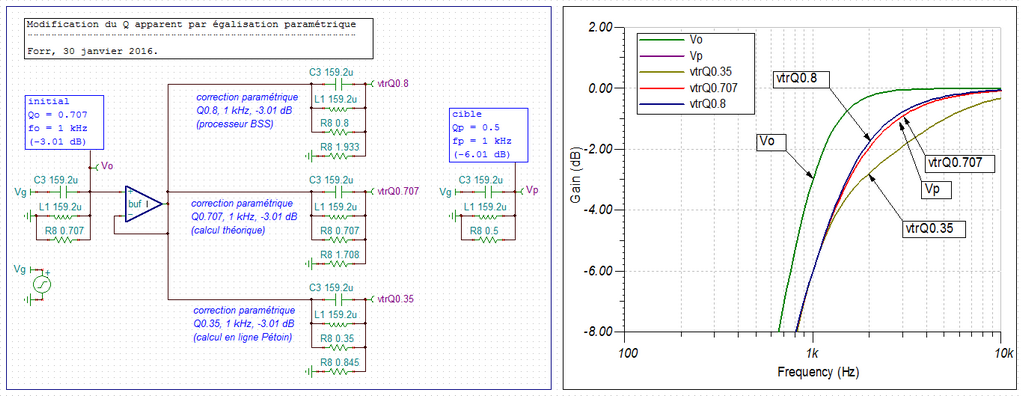This screenshot has height=396, width=1023.
Task: Select capacitor symbol under 'C3 159.2u' in vtrQ0.8 branch
Action: pos(339,84)
